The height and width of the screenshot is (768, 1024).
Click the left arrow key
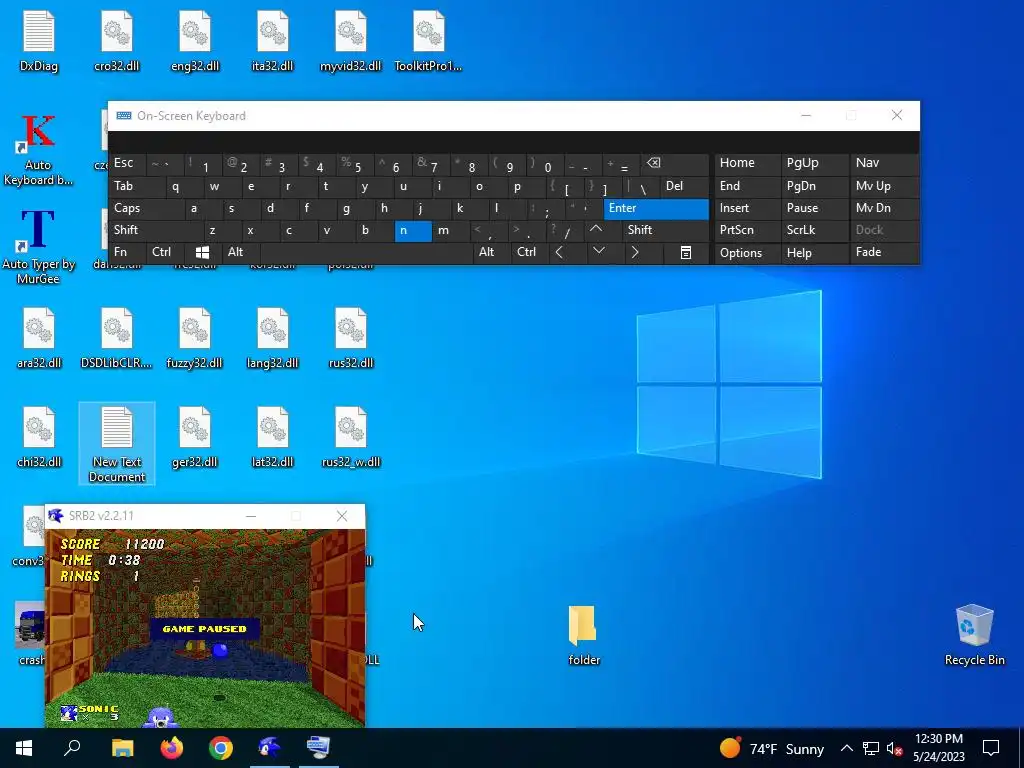click(568, 252)
